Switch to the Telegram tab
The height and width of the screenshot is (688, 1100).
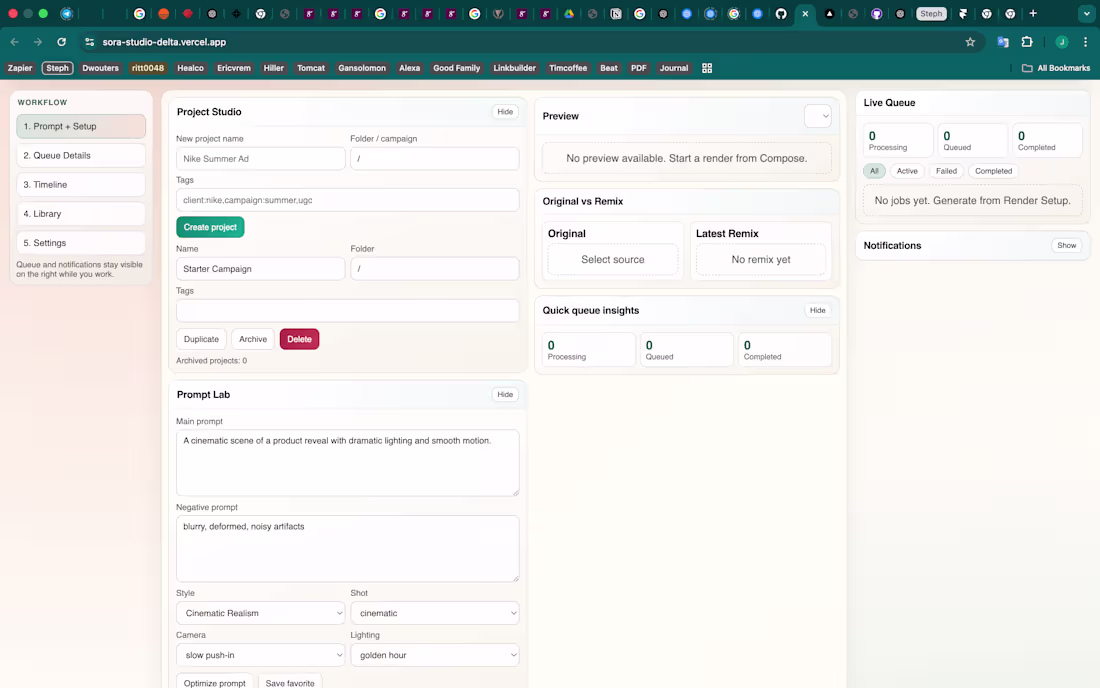(x=67, y=13)
